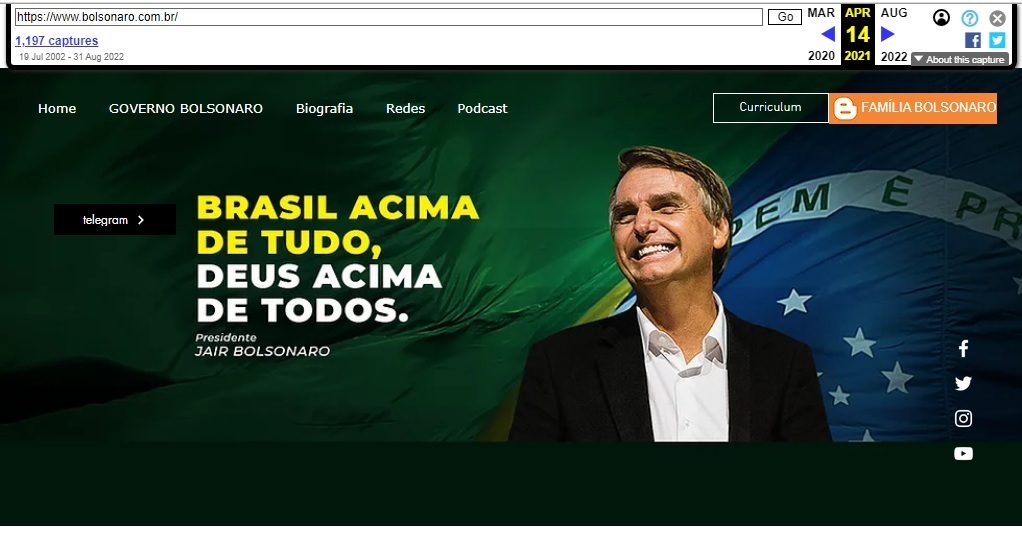Go to previous capture with left arrow
This screenshot has width=1022, height=540.
828,34
